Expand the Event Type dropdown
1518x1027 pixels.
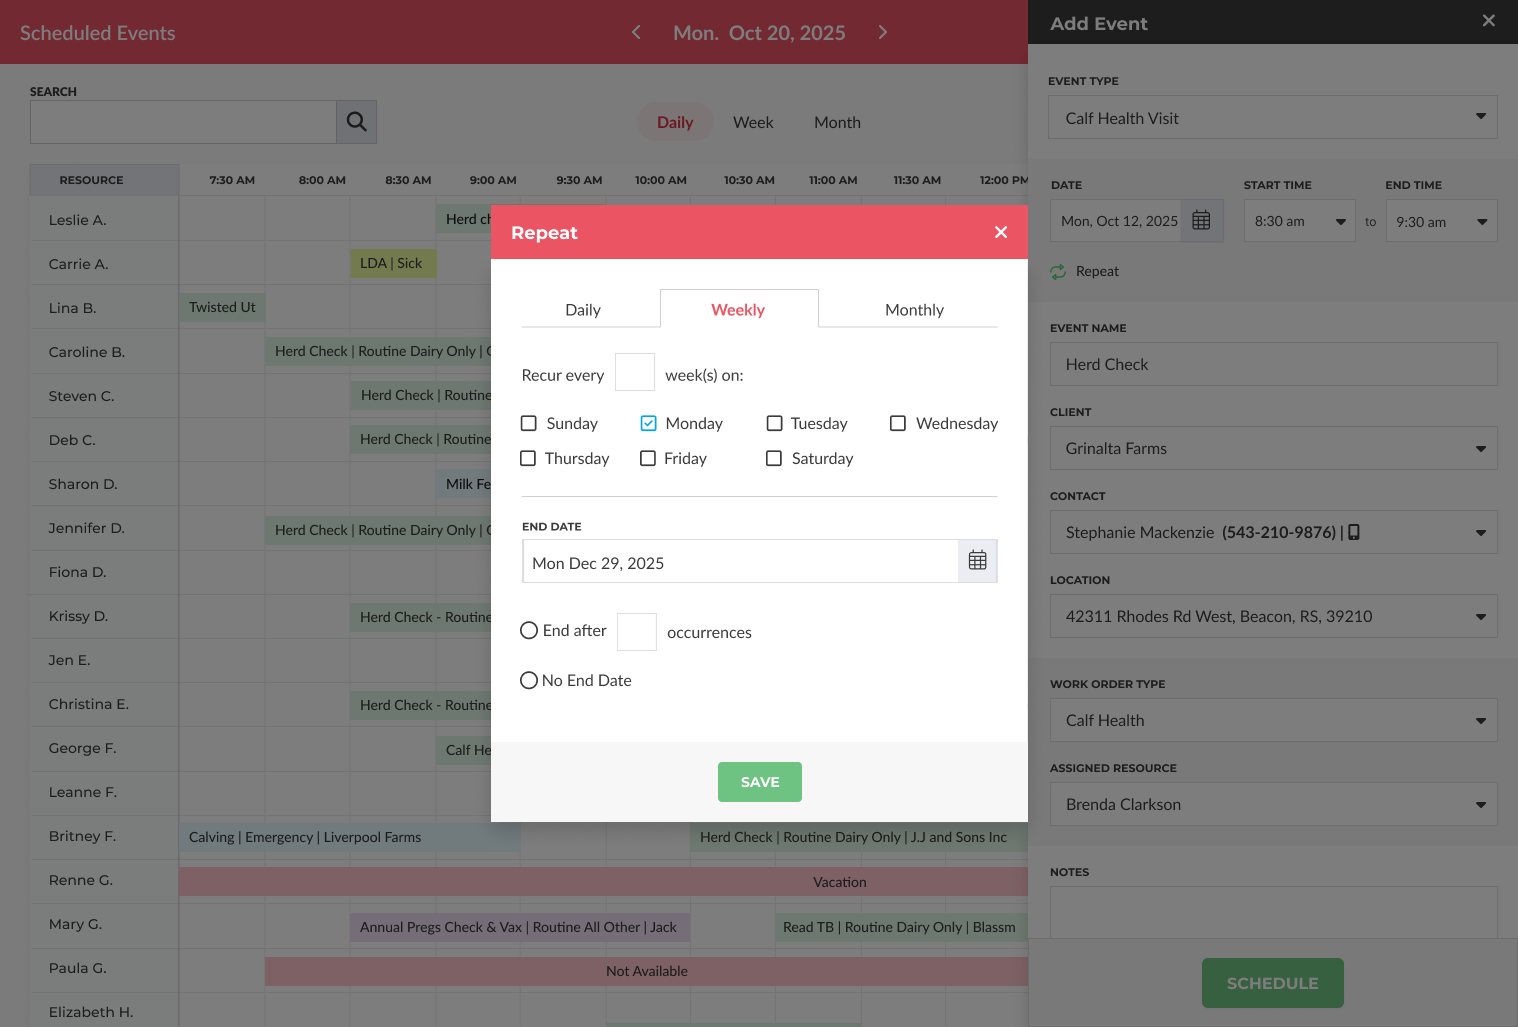pyautogui.click(x=1272, y=117)
